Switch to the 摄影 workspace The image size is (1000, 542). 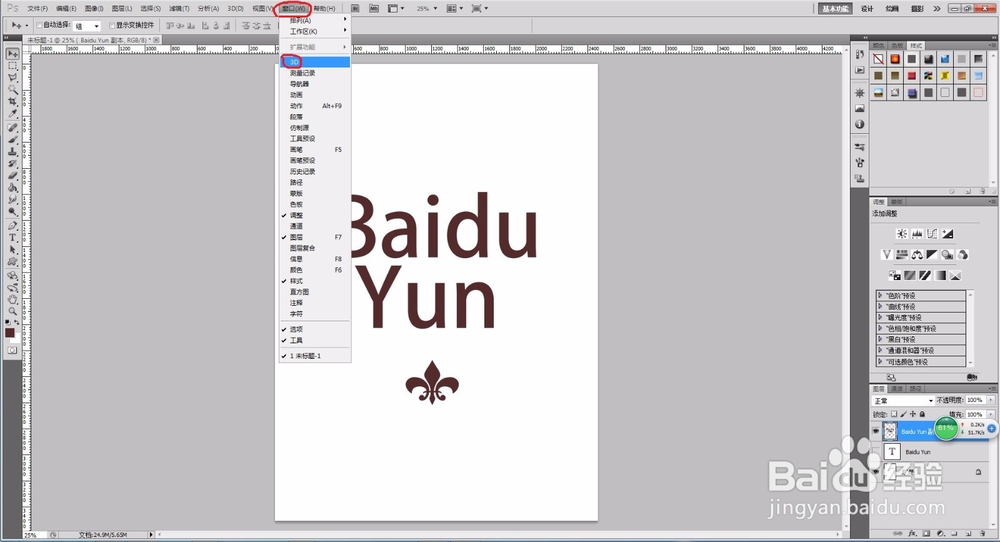917,8
